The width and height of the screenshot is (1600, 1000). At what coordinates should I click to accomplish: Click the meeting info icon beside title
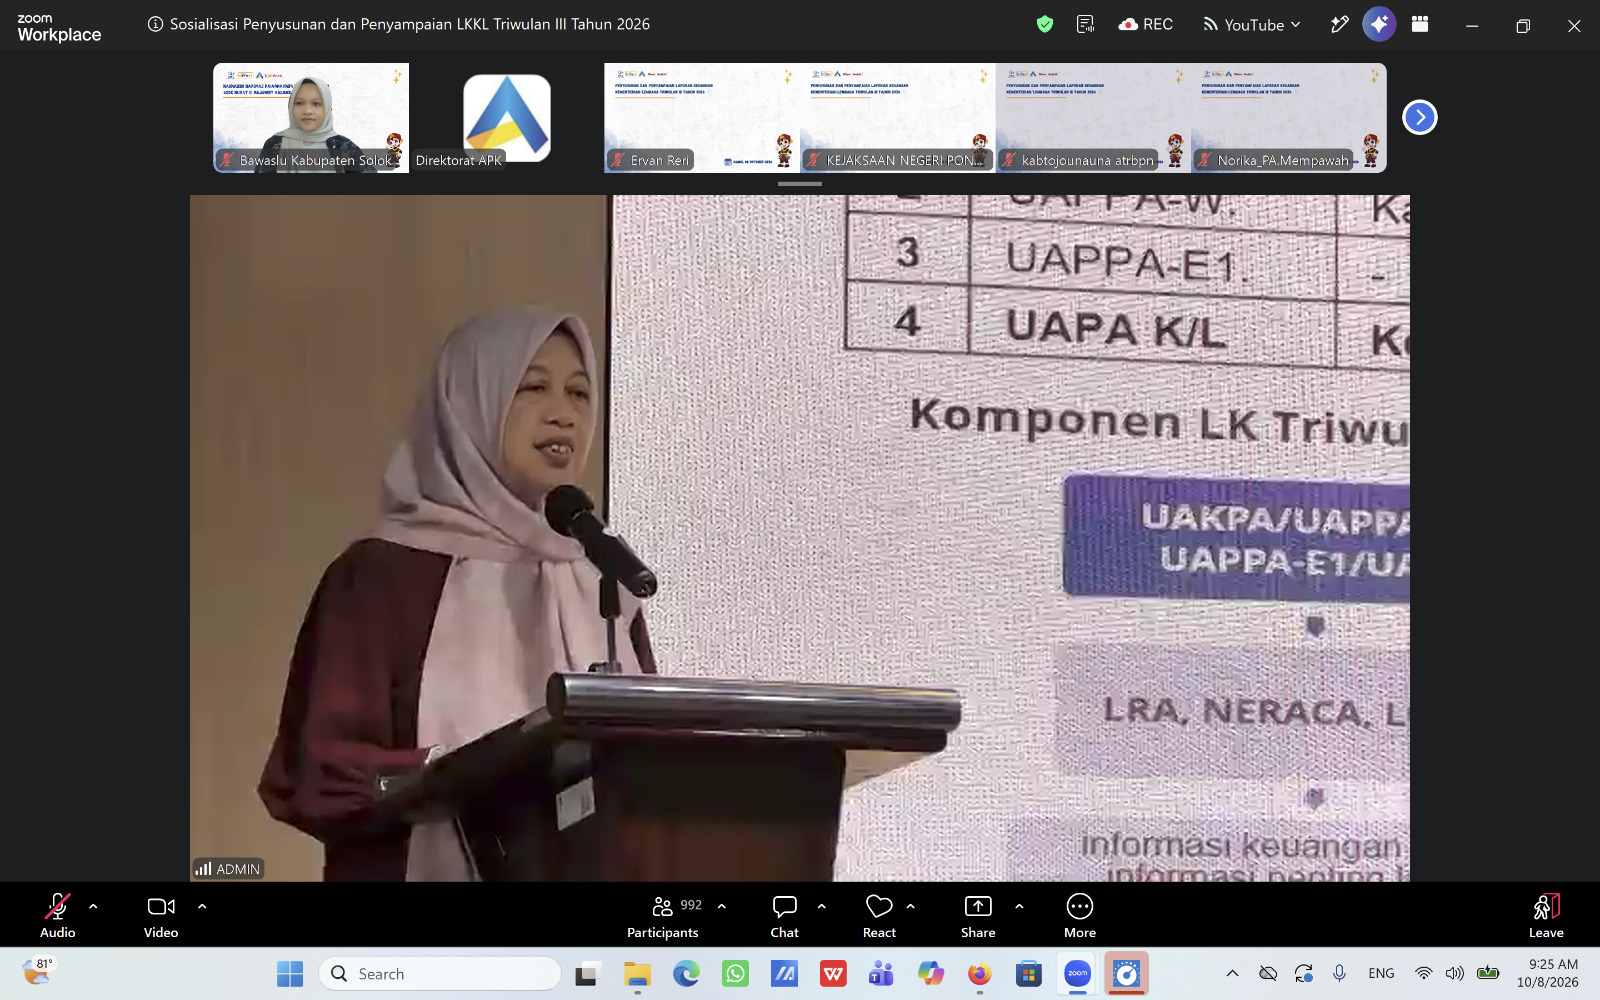point(155,24)
